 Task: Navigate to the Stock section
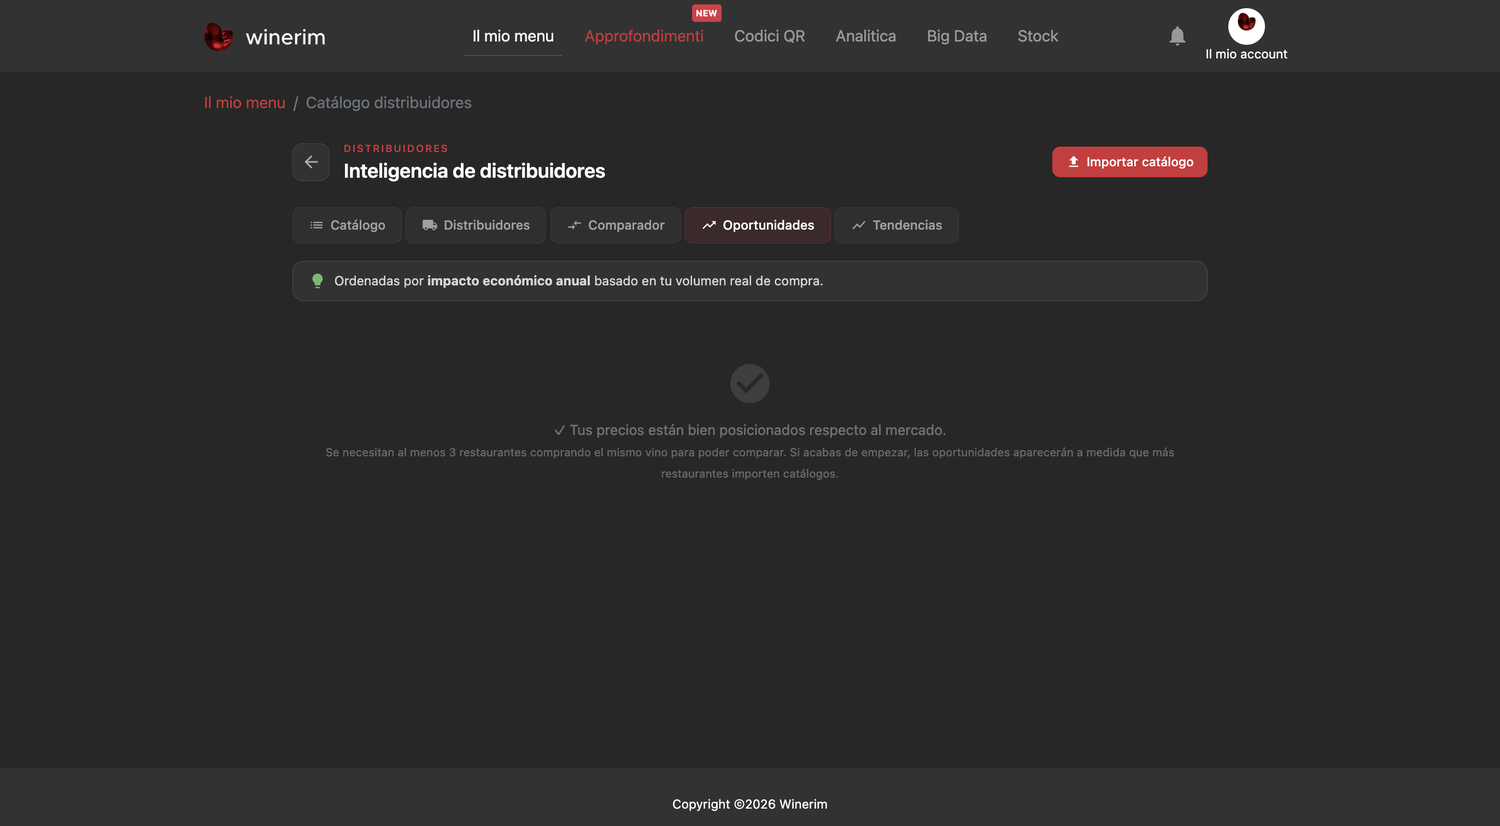pyautogui.click(x=1038, y=36)
